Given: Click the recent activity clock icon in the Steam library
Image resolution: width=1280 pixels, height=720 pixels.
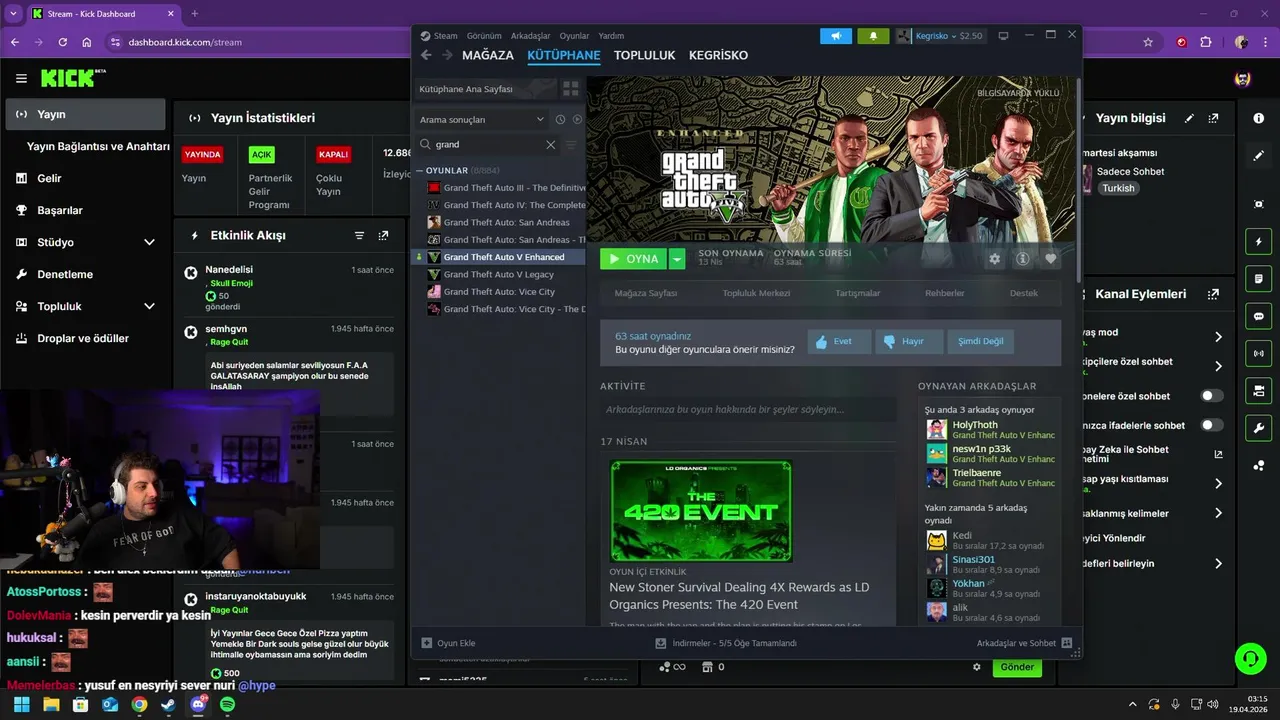Looking at the screenshot, I should point(560,119).
